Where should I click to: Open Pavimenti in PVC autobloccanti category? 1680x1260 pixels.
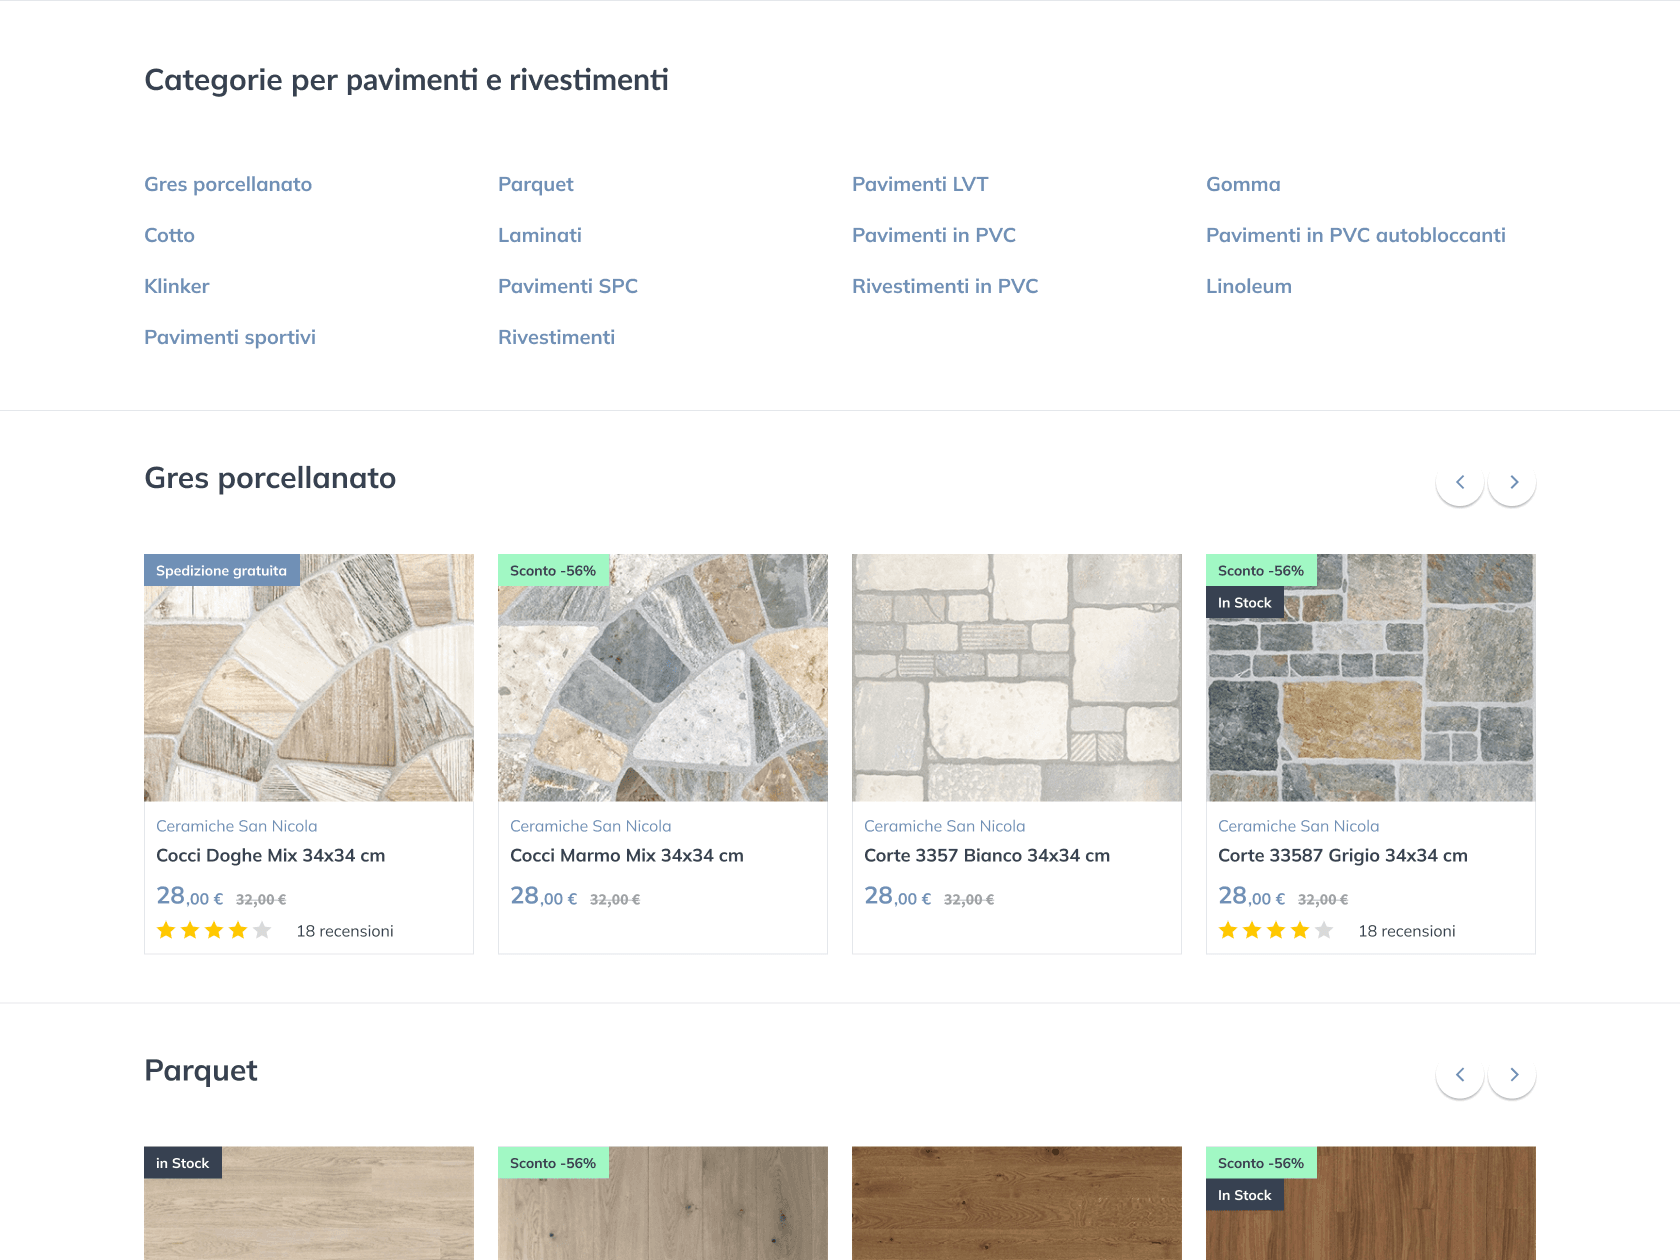point(1355,235)
